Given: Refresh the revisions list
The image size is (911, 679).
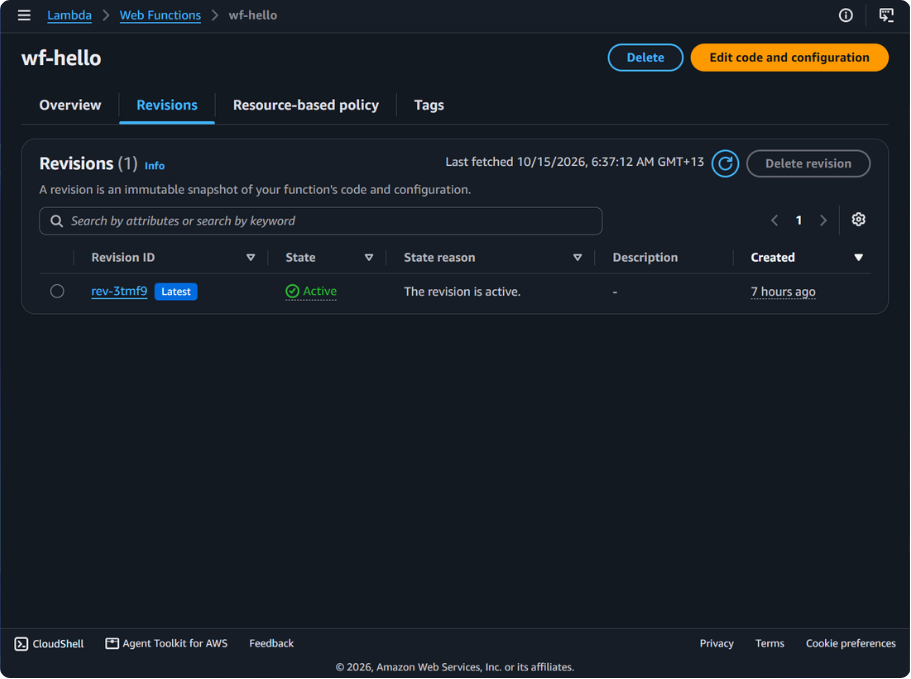Looking at the screenshot, I should point(725,163).
